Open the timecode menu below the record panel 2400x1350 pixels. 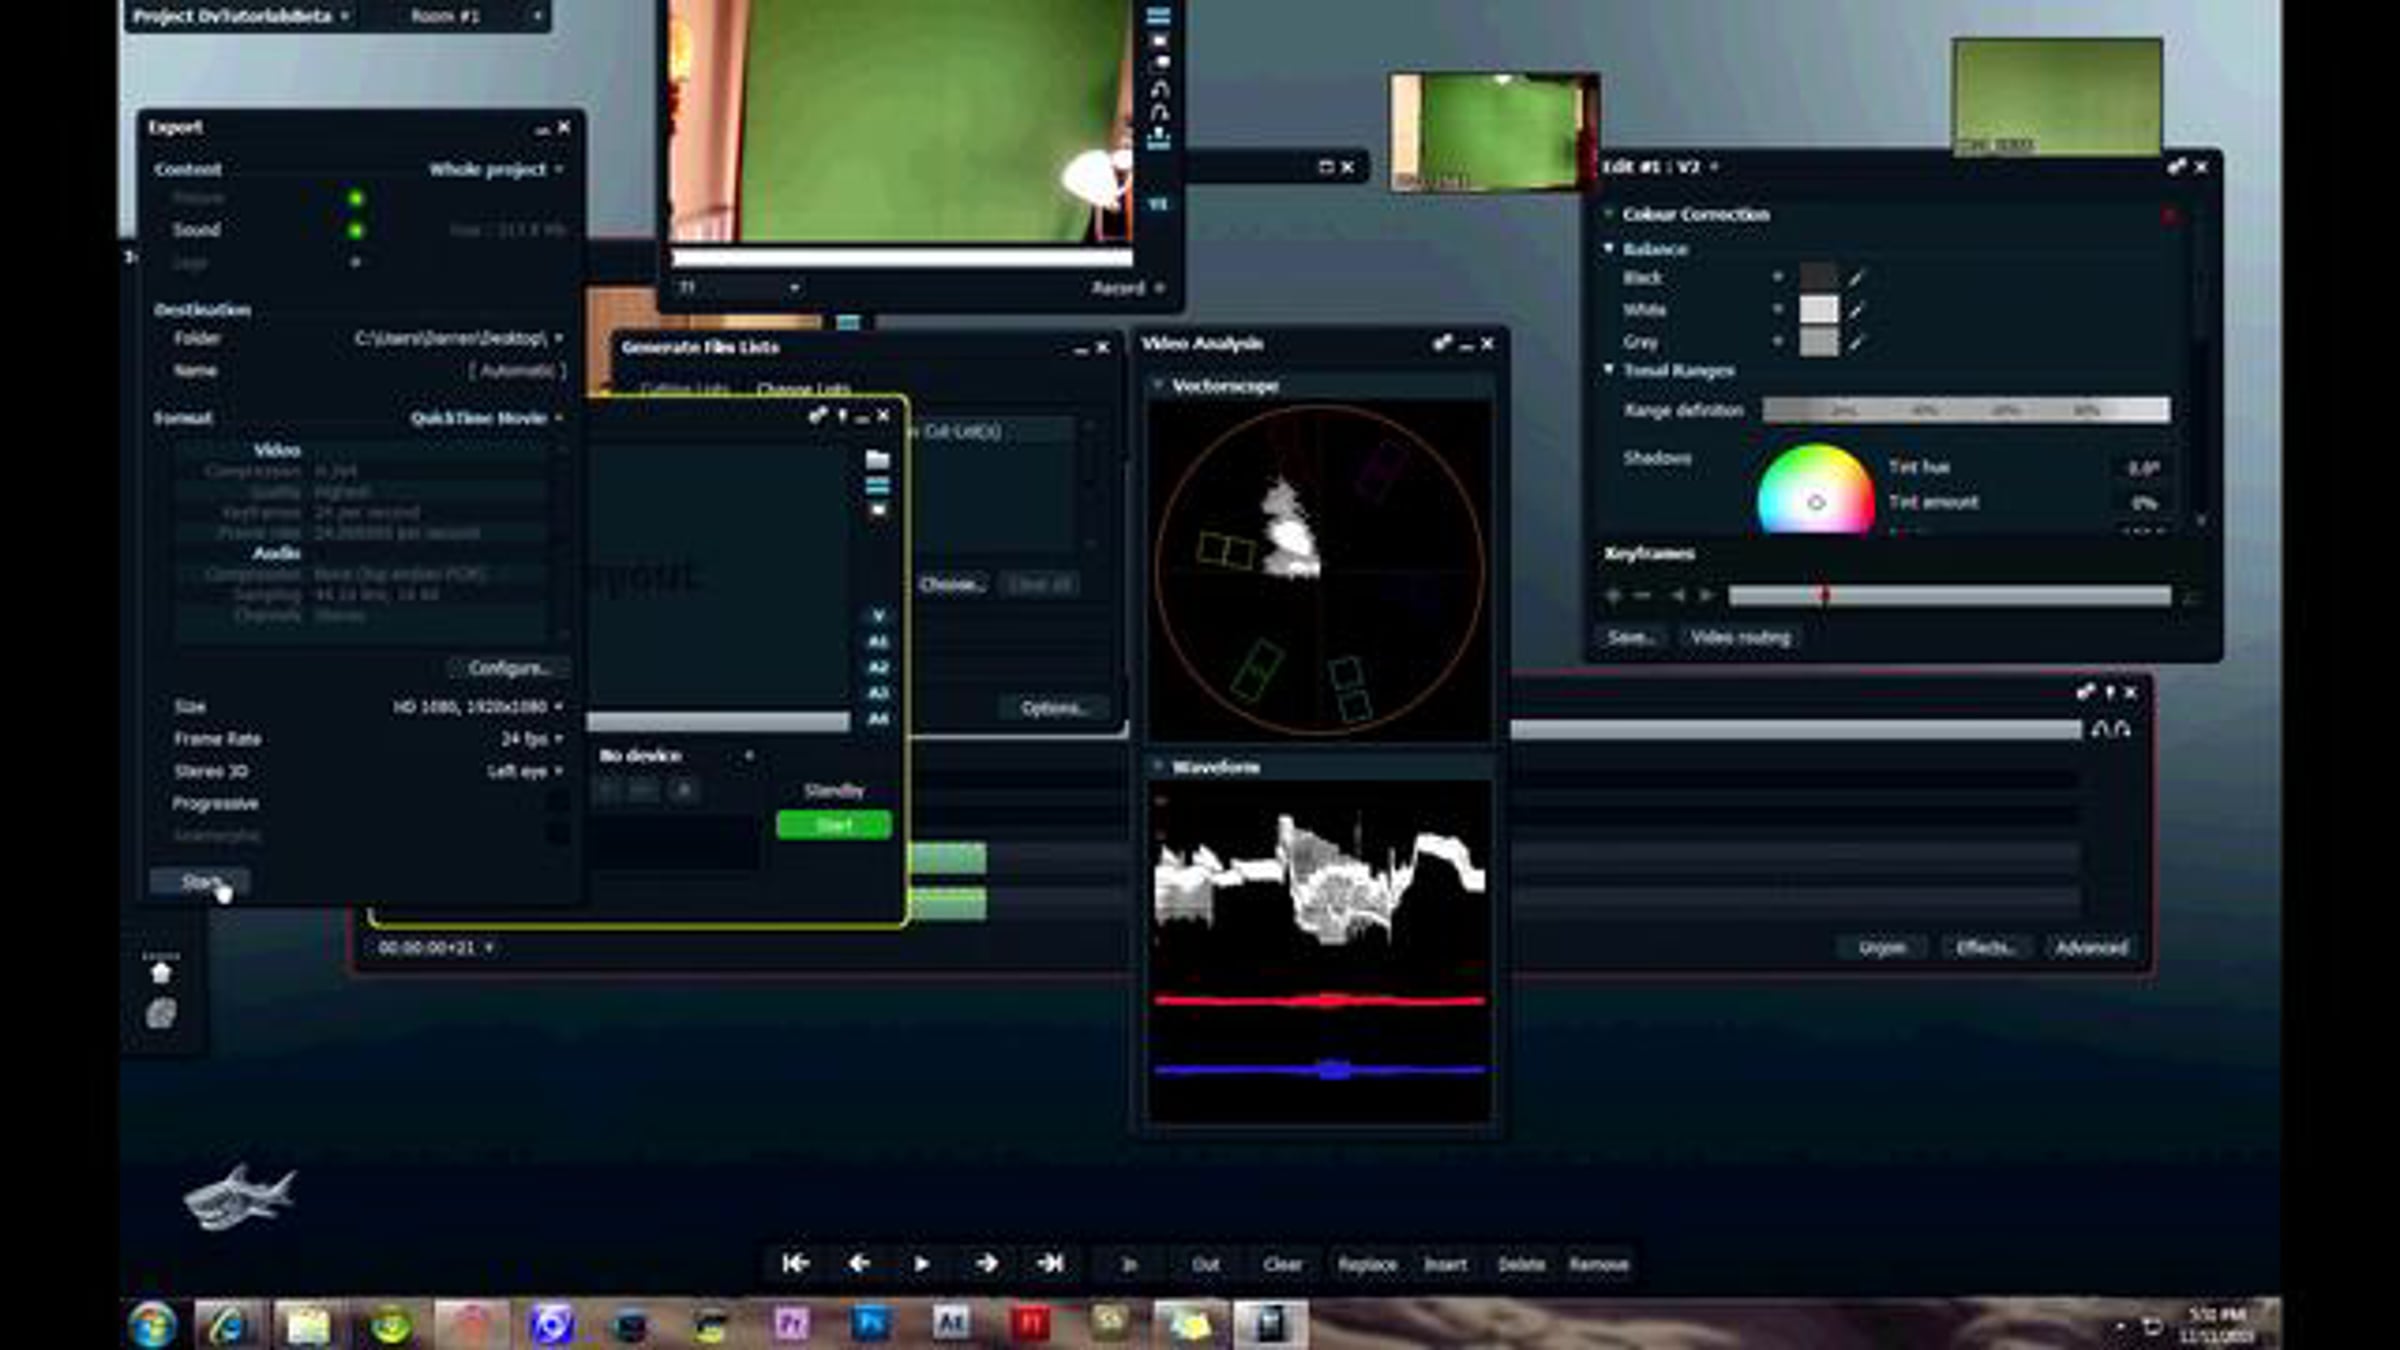pyautogui.click(x=436, y=947)
